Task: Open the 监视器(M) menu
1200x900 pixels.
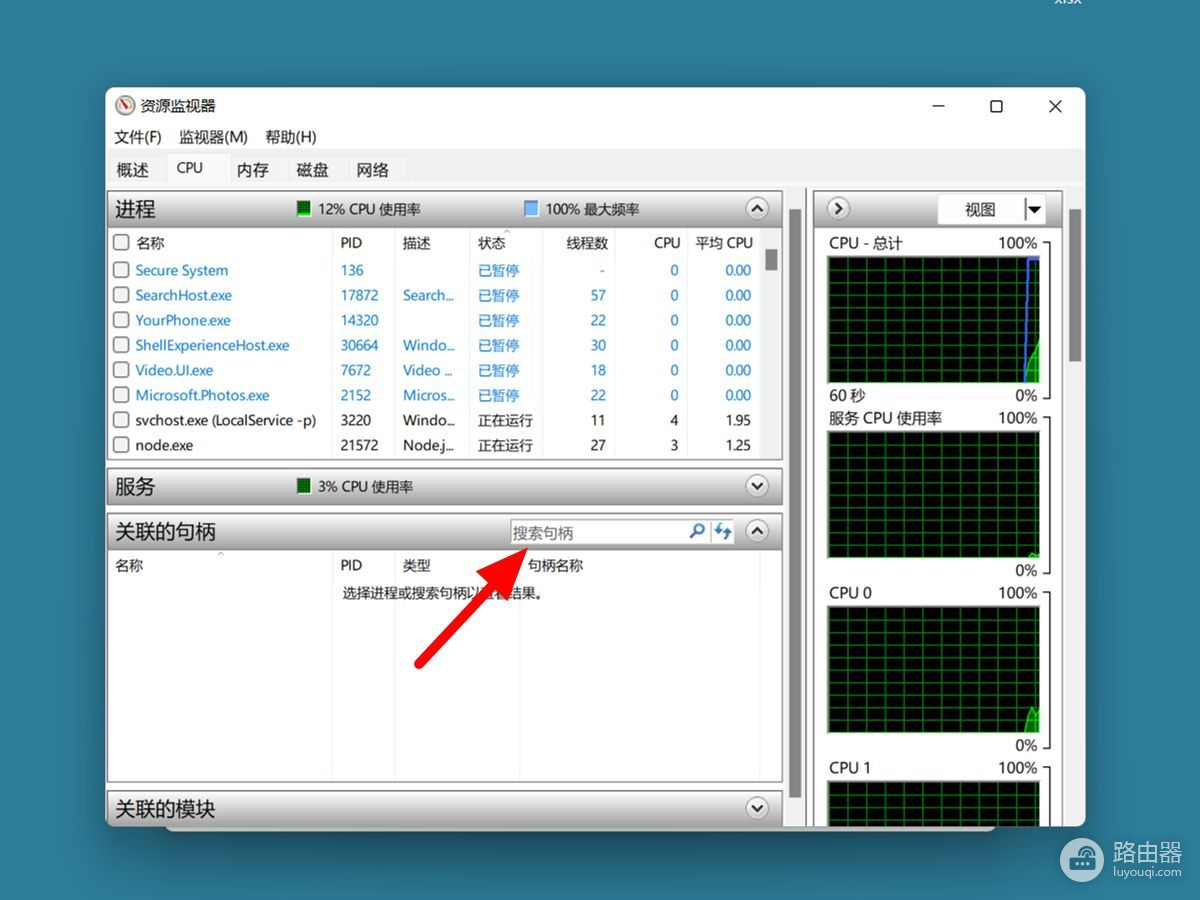Action: point(213,137)
